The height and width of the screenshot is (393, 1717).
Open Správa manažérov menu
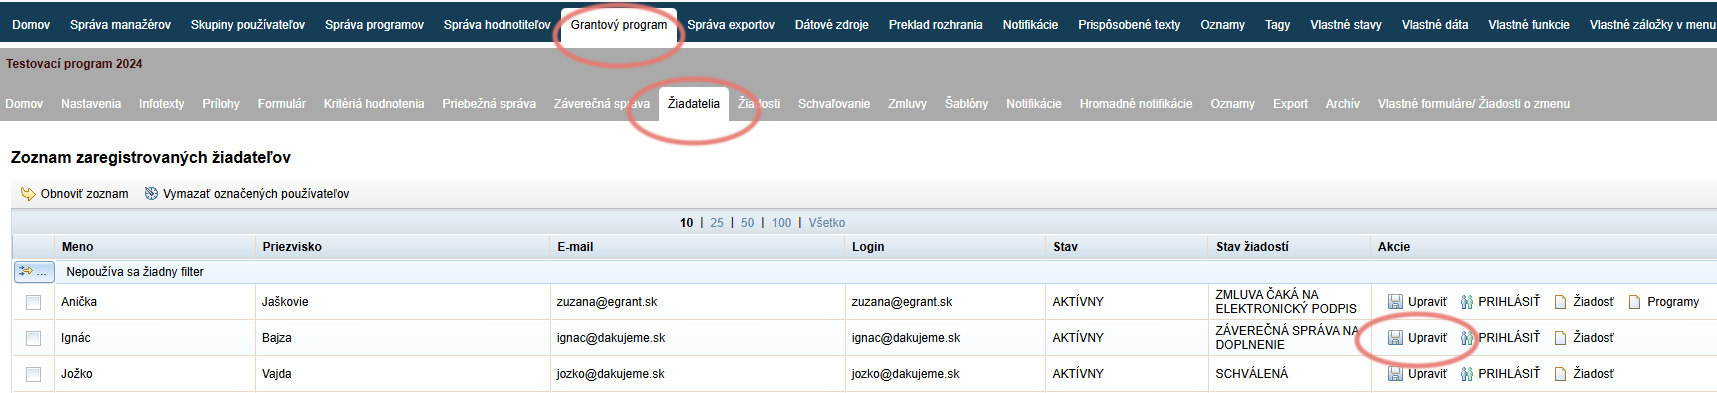coord(120,25)
